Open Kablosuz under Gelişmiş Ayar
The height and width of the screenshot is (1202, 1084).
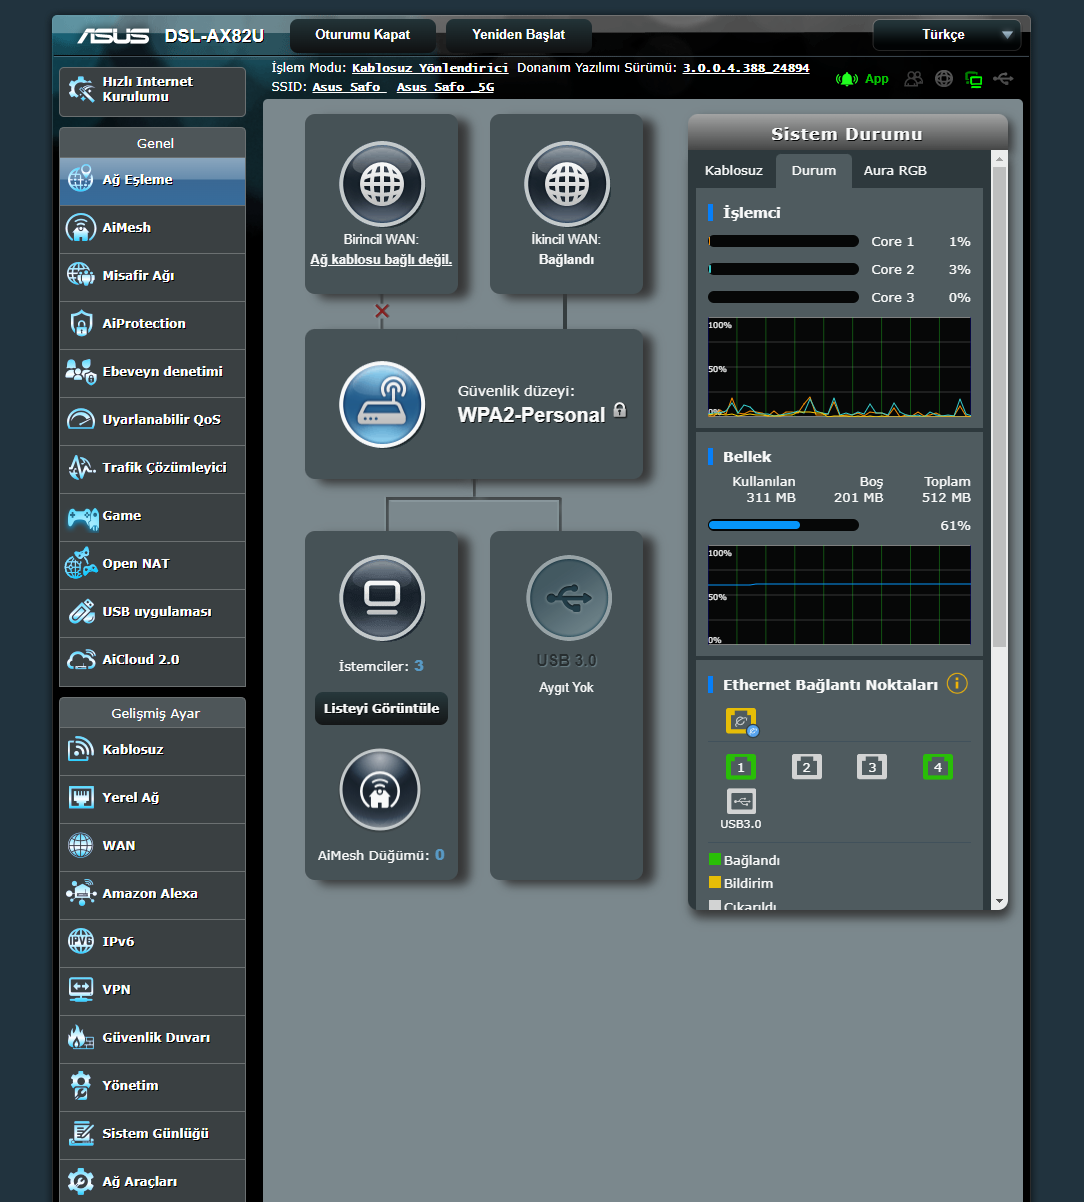coord(152,751)
